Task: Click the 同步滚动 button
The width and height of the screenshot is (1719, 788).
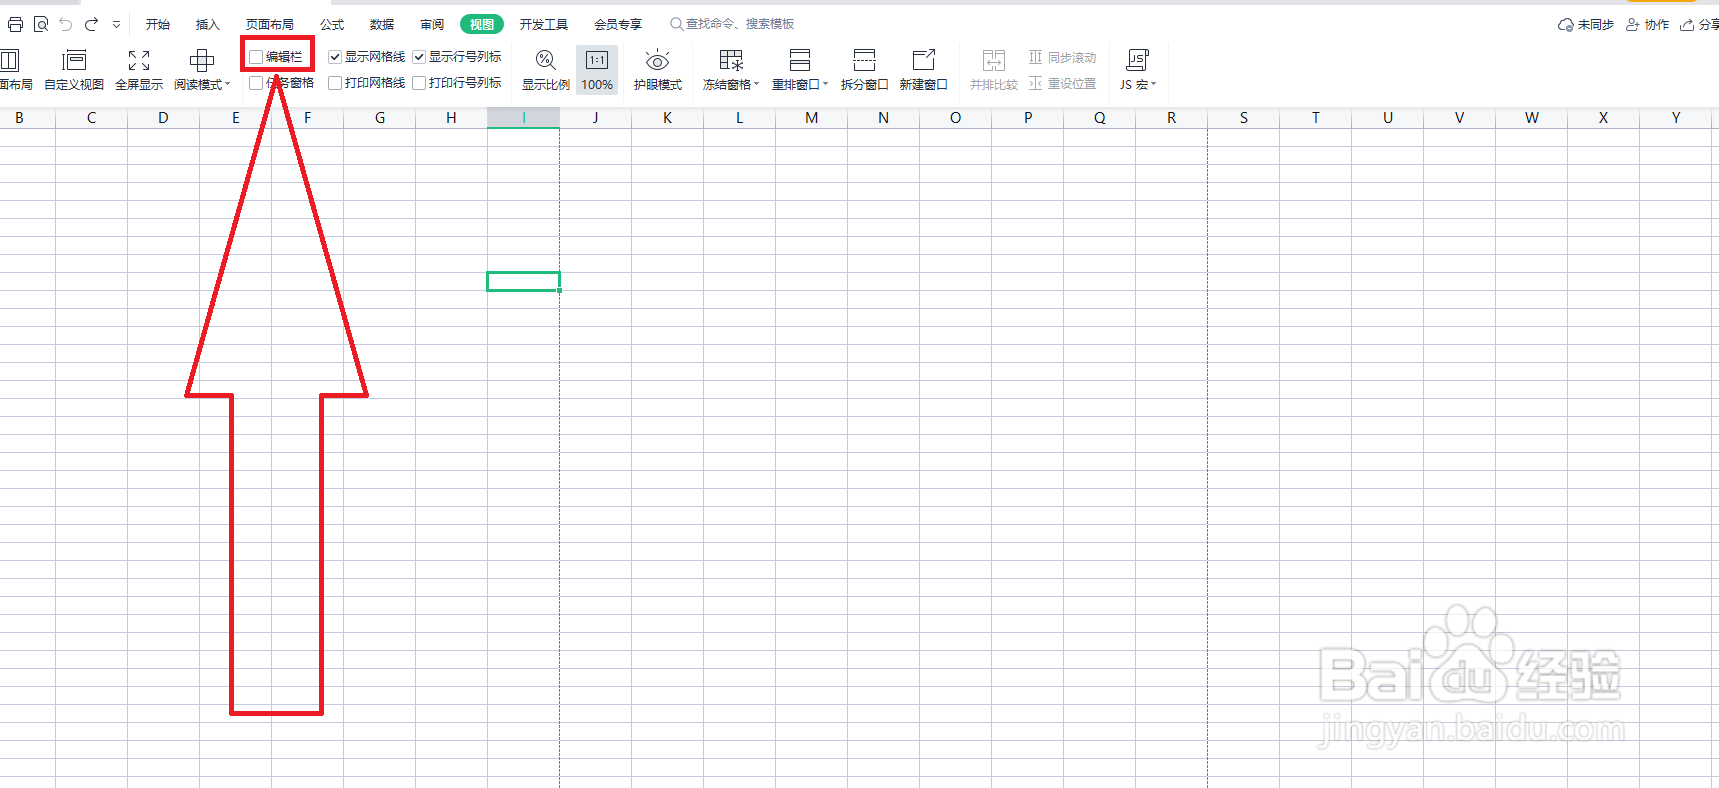Action: click(x=1062, y=57)
